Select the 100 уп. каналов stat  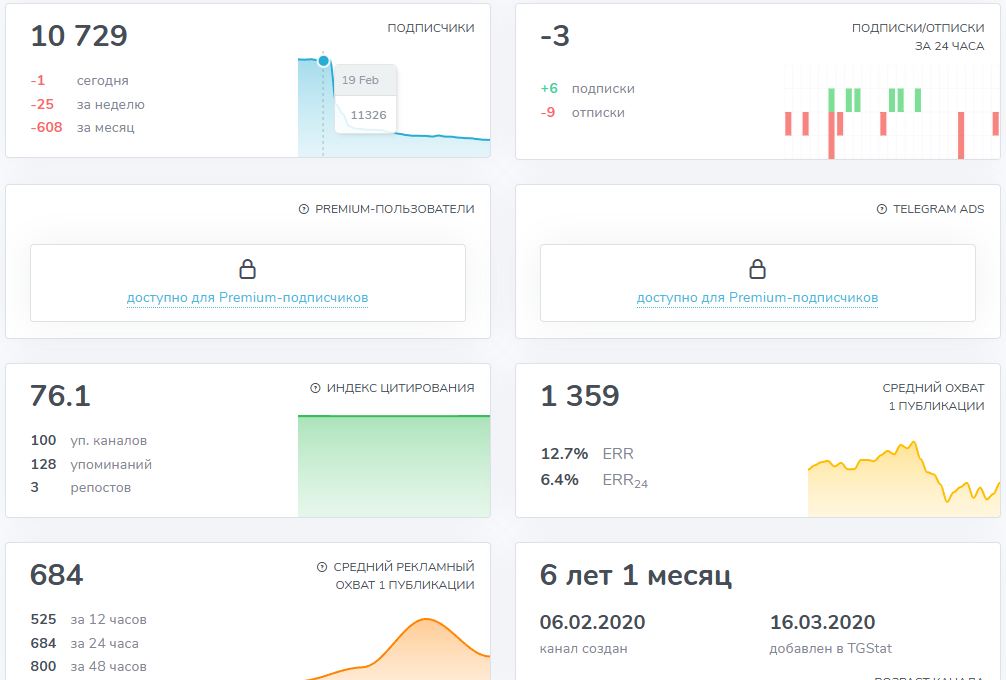88,441
